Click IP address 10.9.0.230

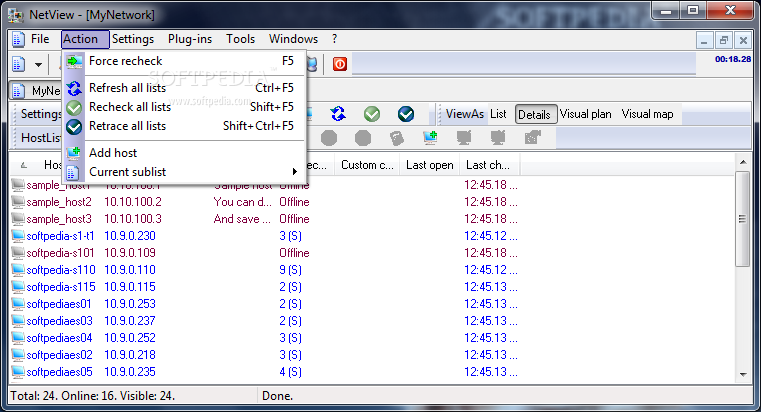[x=130, y=236]
